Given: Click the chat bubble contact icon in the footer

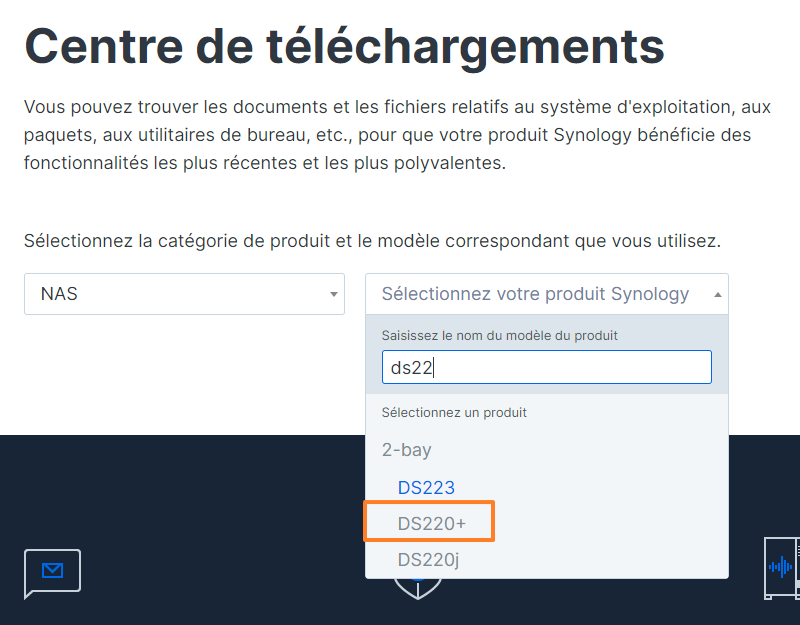Looking at the screenshot, I should coord(52,571).
